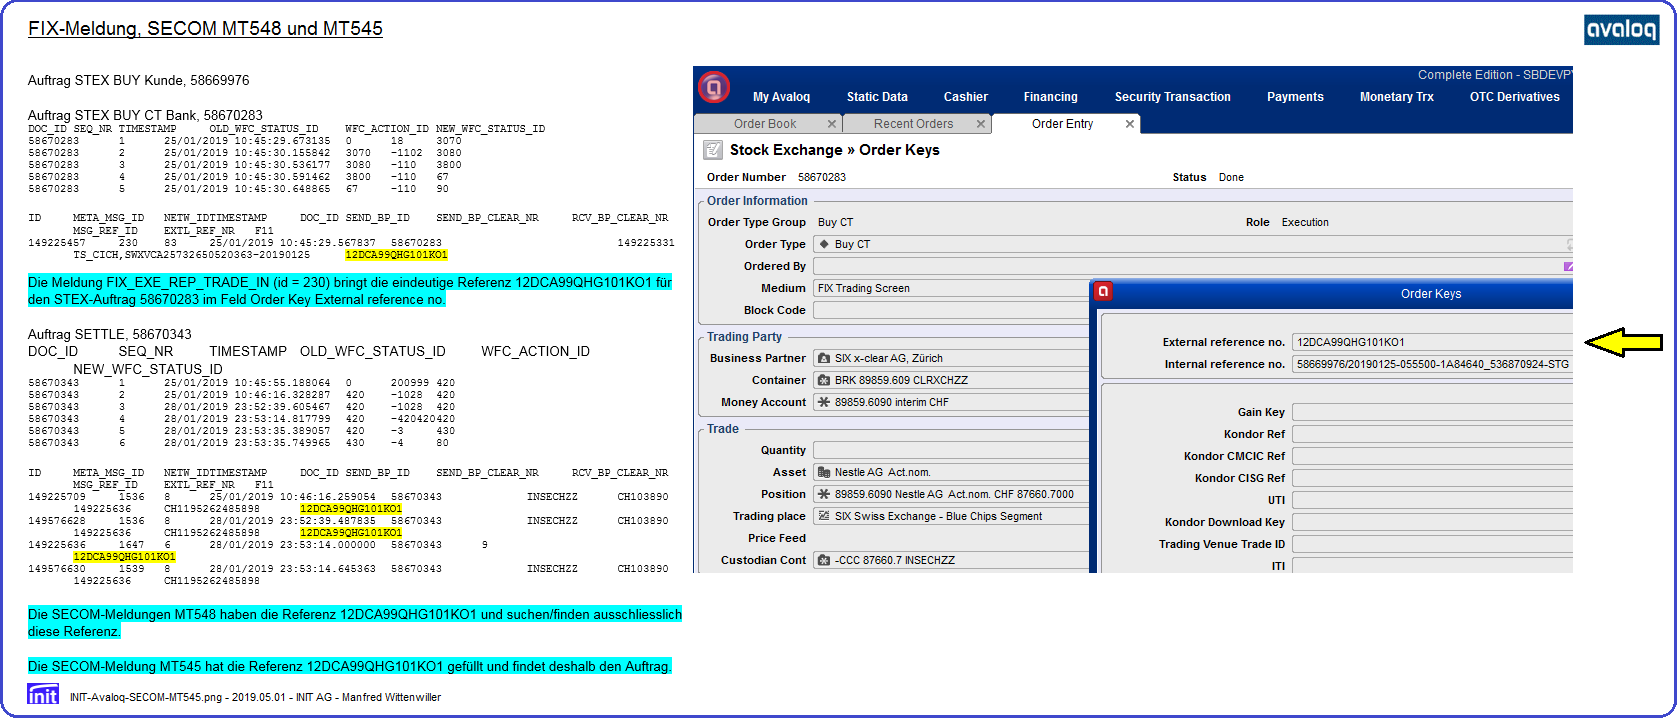Viewport: 1677px width, 718px height.
Task: Click the Complete Edition - SBDEVP label
Action: point(1495,75)
